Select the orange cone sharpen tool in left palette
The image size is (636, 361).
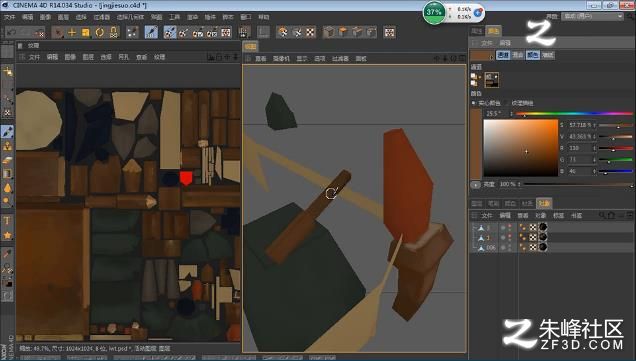point(7,188)
